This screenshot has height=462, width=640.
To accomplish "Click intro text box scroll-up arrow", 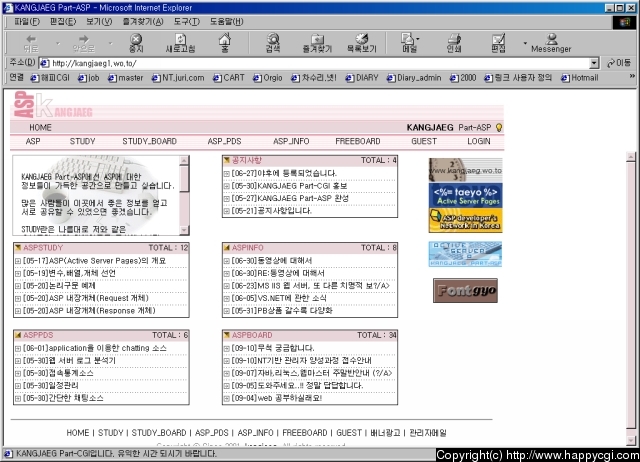I will point(184,160).
